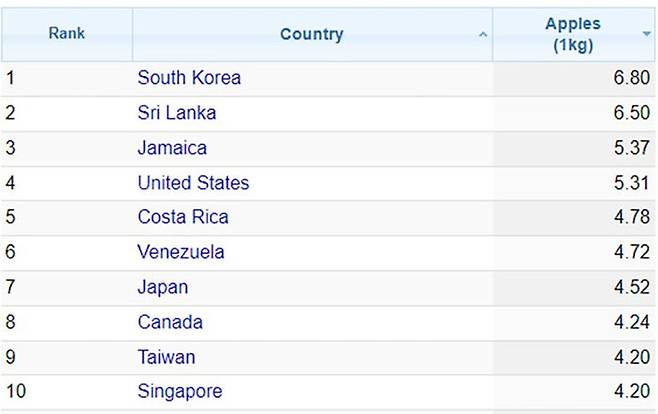This screenshot has height=414, width=658.
Task: Open the Singapore country link
Action: tap(180, 392)
